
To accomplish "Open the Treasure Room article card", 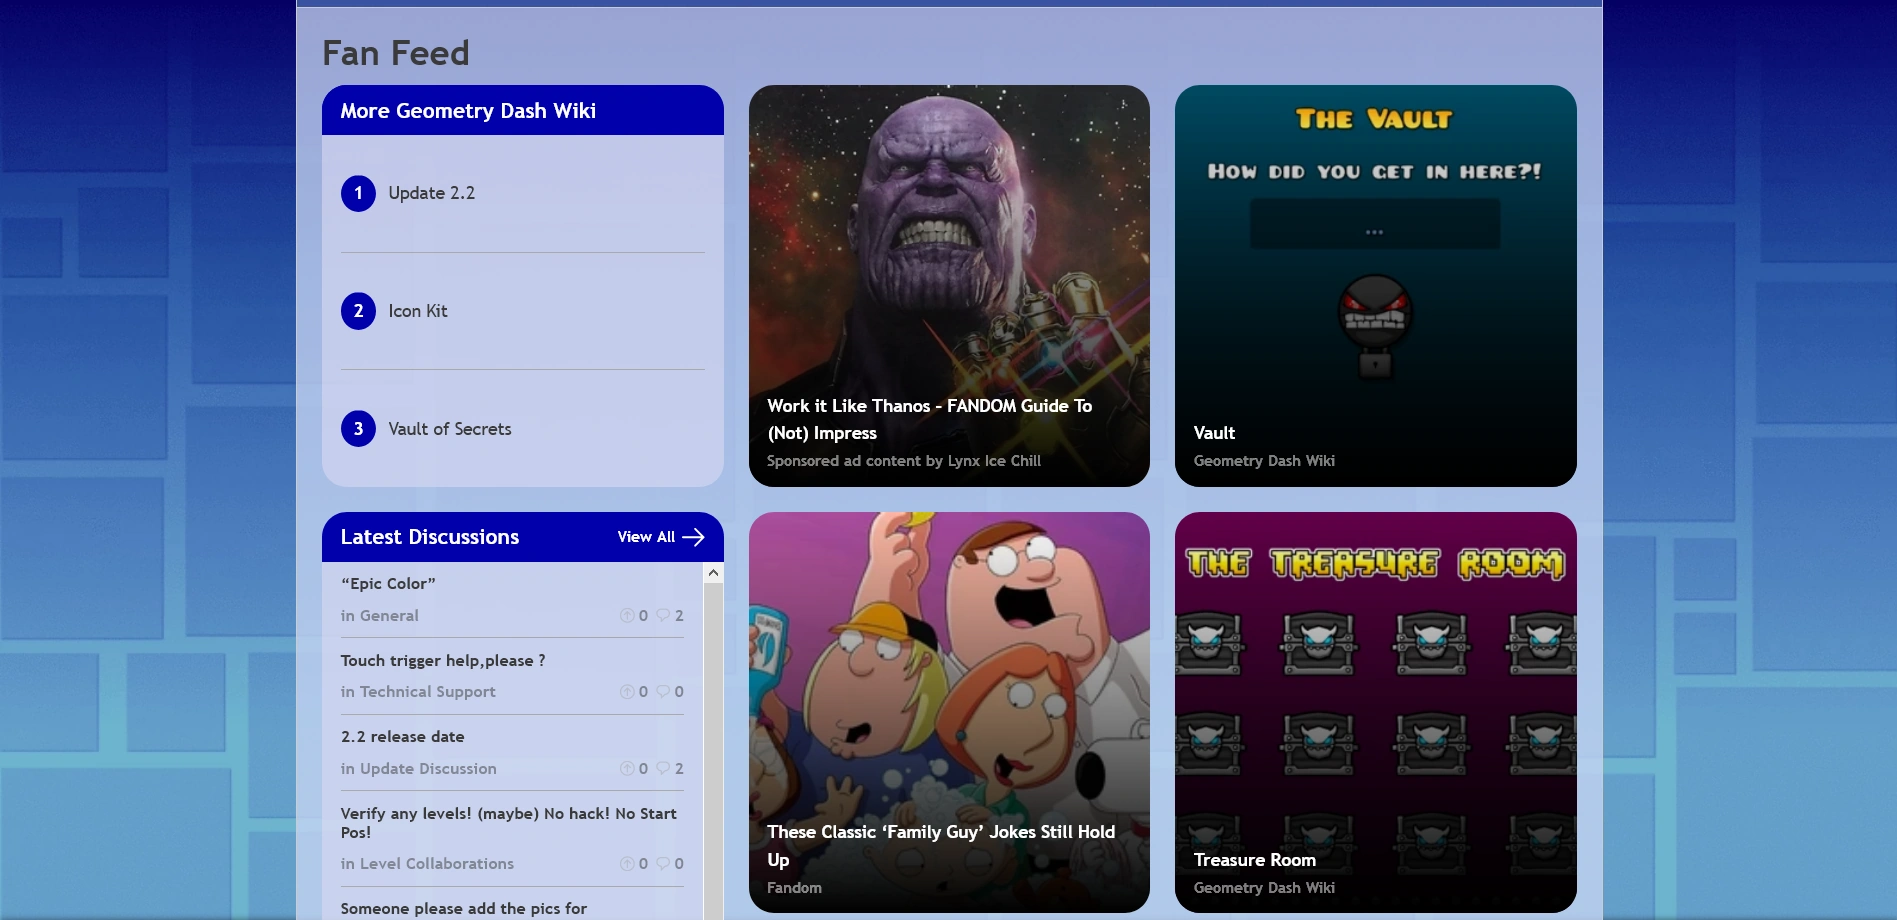I will pyautogui.click(x=1376, y=712).
